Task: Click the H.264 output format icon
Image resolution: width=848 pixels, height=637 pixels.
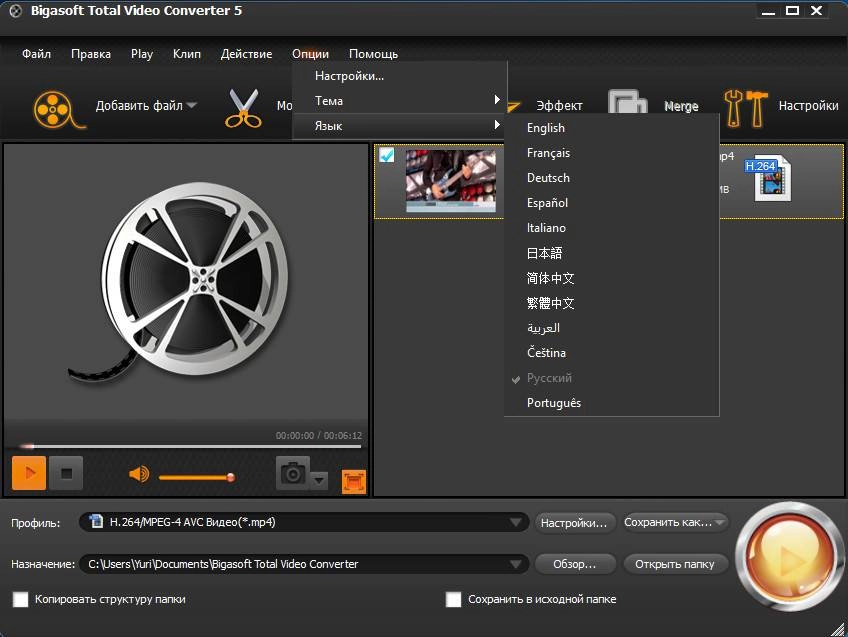Action: [x=768, y=178]
